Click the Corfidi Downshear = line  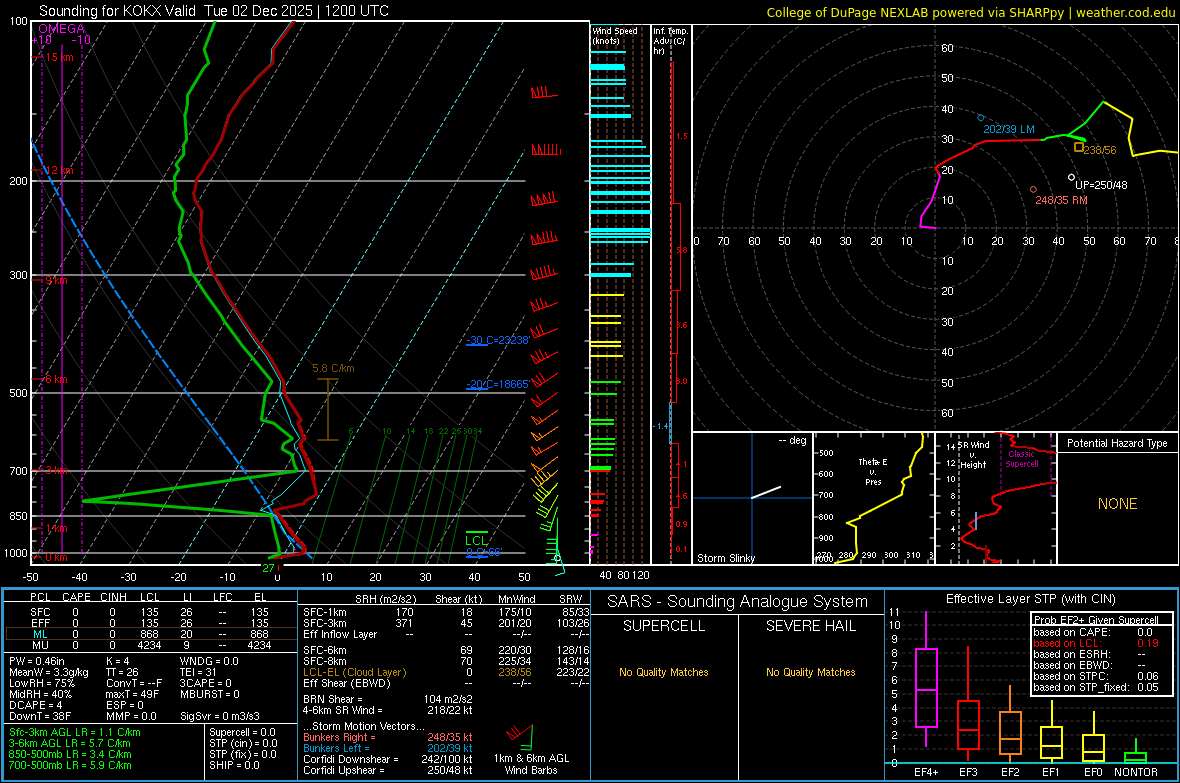pos(388,759)
